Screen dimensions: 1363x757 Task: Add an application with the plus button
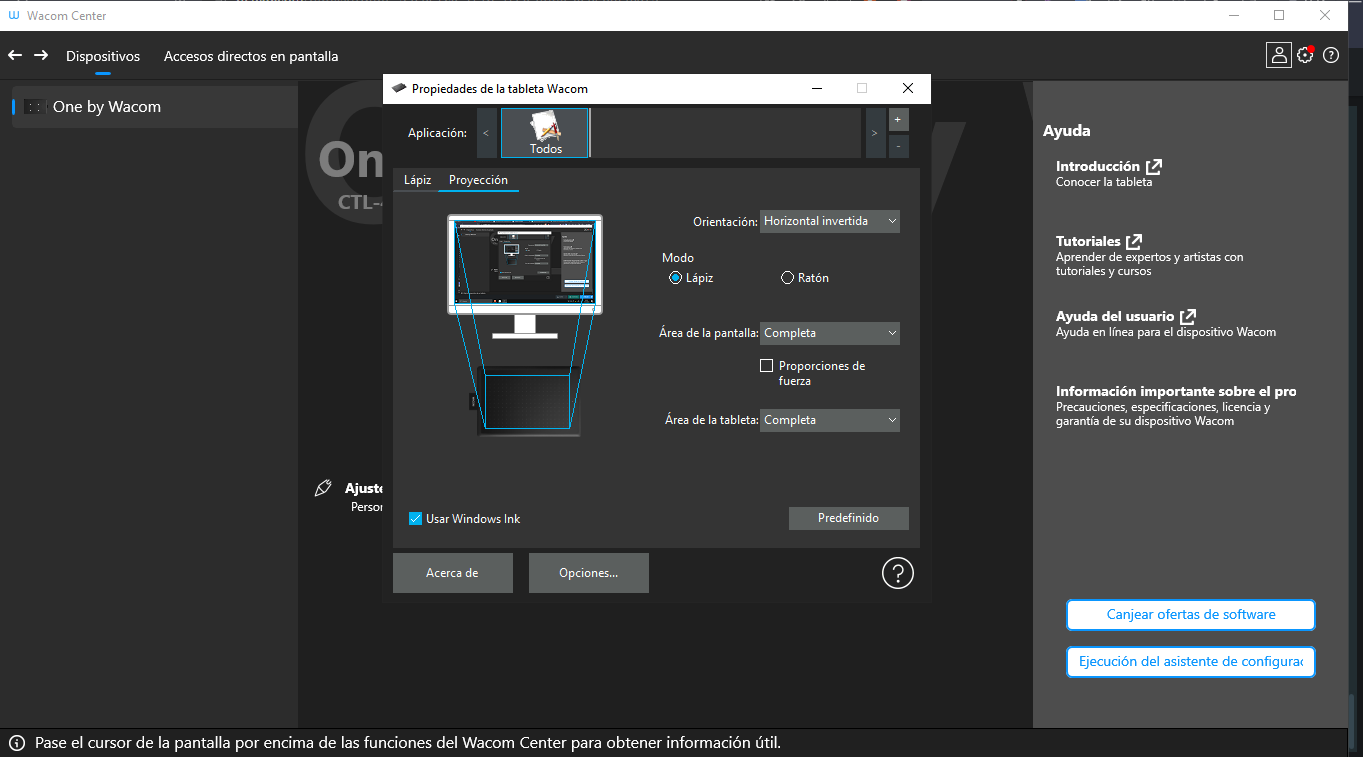pos(897,120)
